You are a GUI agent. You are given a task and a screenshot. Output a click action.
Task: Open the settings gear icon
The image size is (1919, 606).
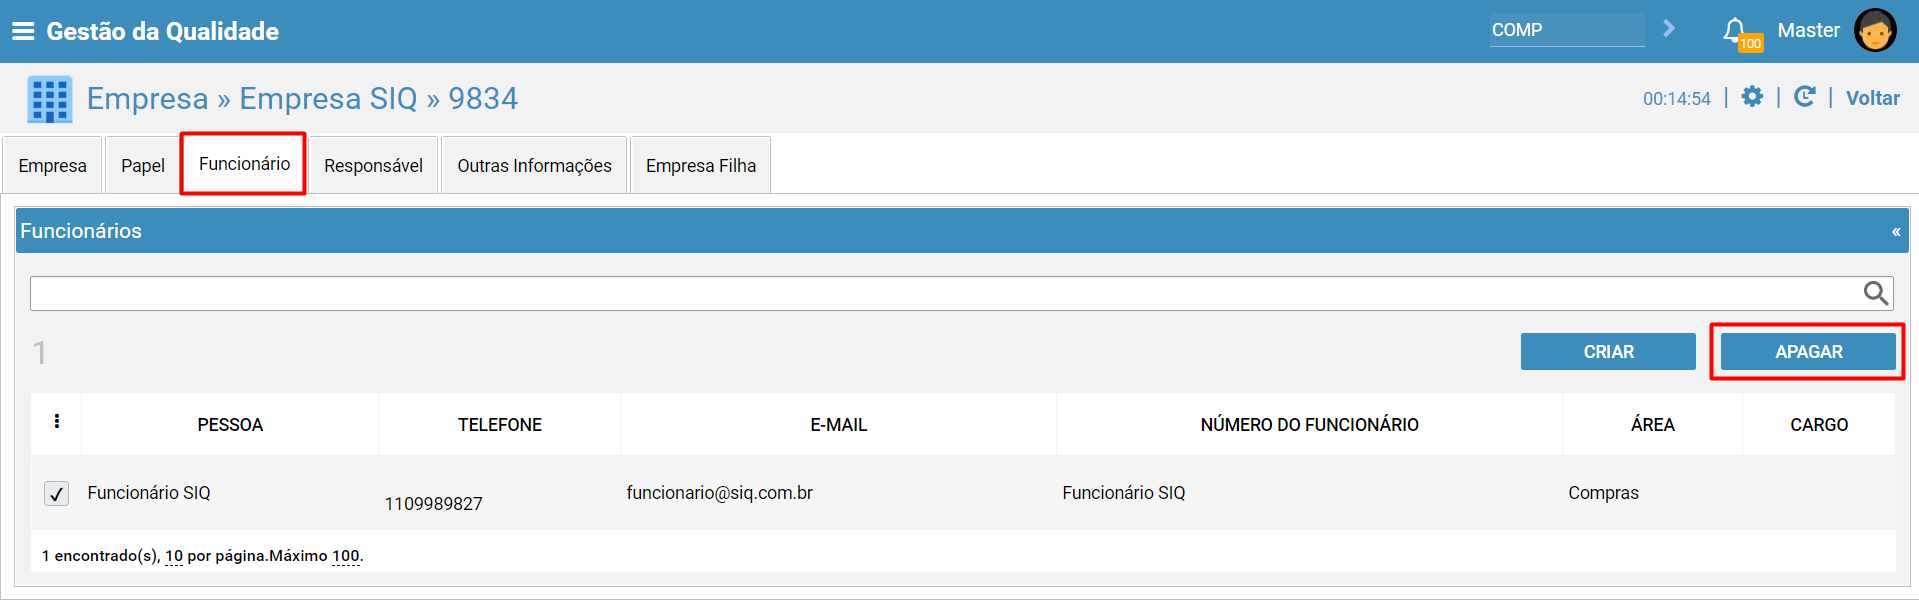(1752, 96)
